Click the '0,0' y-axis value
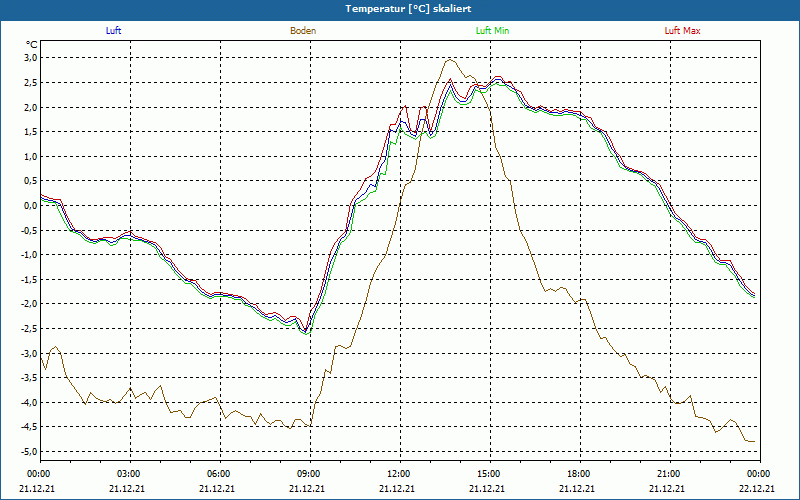Image resolution: width=800 pixels, height=500 pixels. (31, 206)
